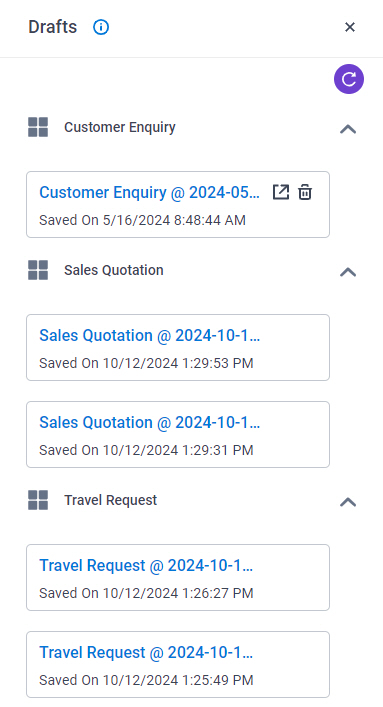The width and height of the screenshot is (383, 707).
Task: Click the grid icon beside Sales Quotation
Action: pos(38,270)
